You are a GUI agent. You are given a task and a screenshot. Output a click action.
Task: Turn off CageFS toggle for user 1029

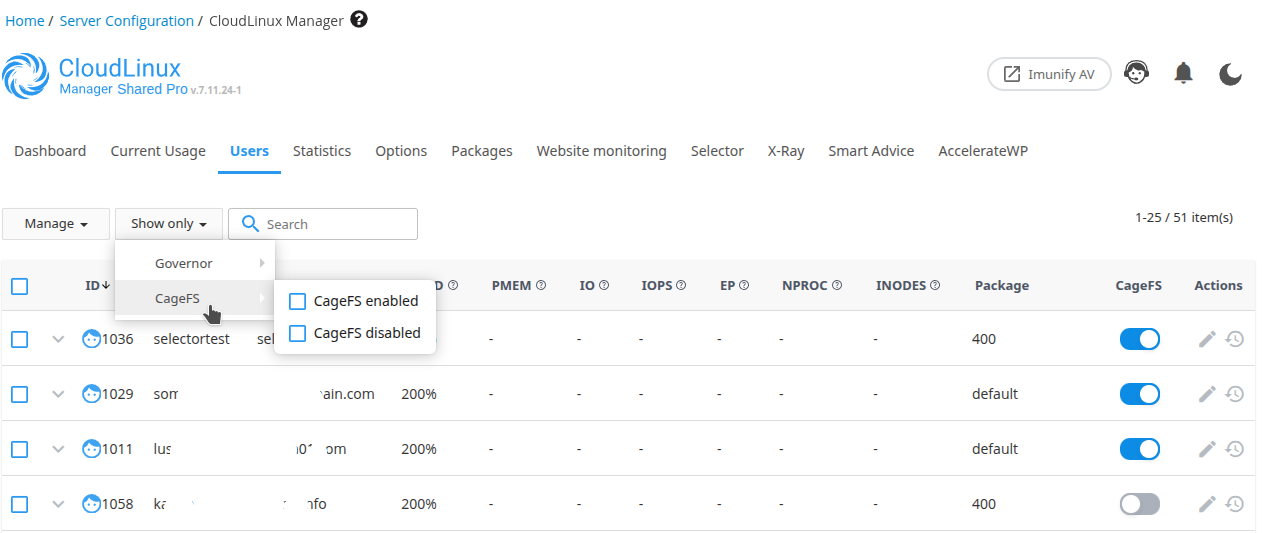click(x=1140, y=394)
